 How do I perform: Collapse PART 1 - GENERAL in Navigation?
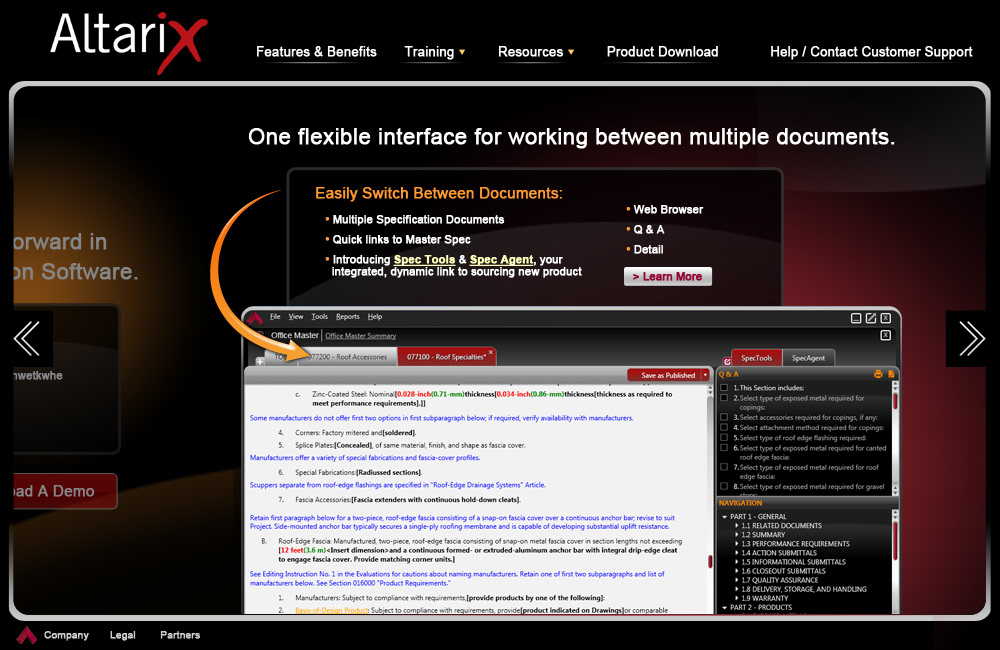[x=724, y=517]
